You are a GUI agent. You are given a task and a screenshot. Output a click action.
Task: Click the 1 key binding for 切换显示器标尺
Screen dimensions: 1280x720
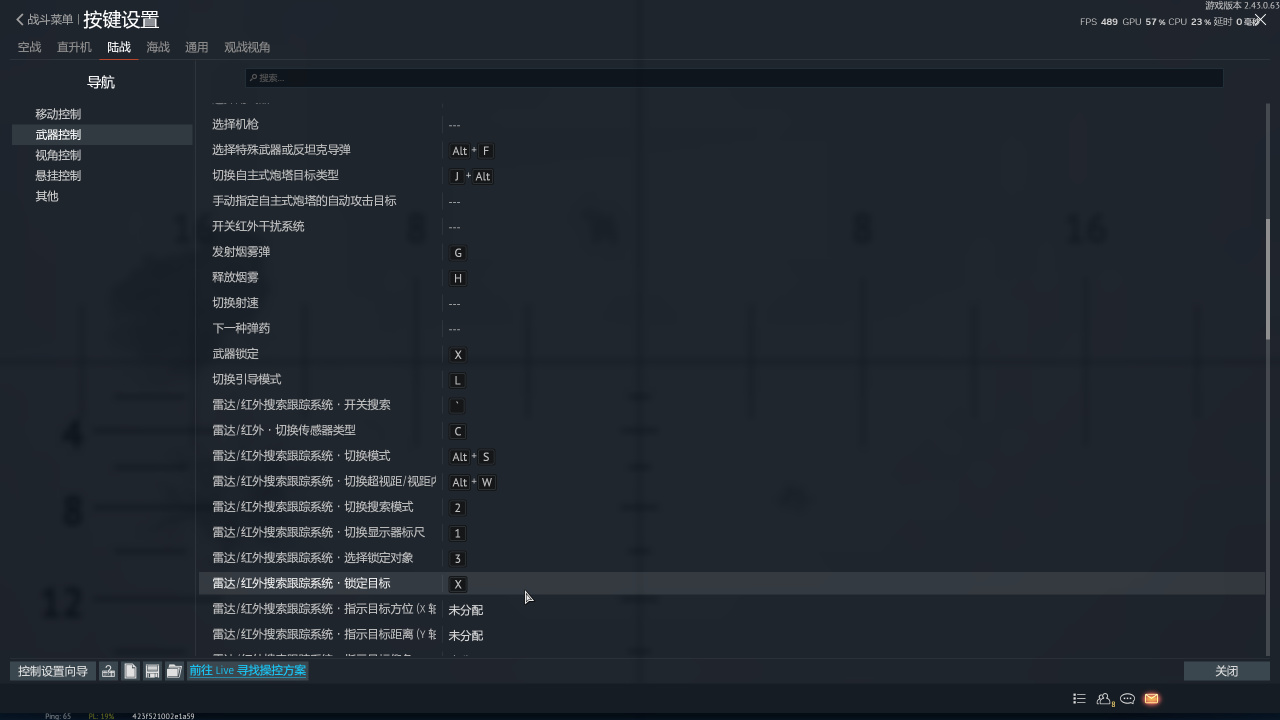tap(458, 533)
